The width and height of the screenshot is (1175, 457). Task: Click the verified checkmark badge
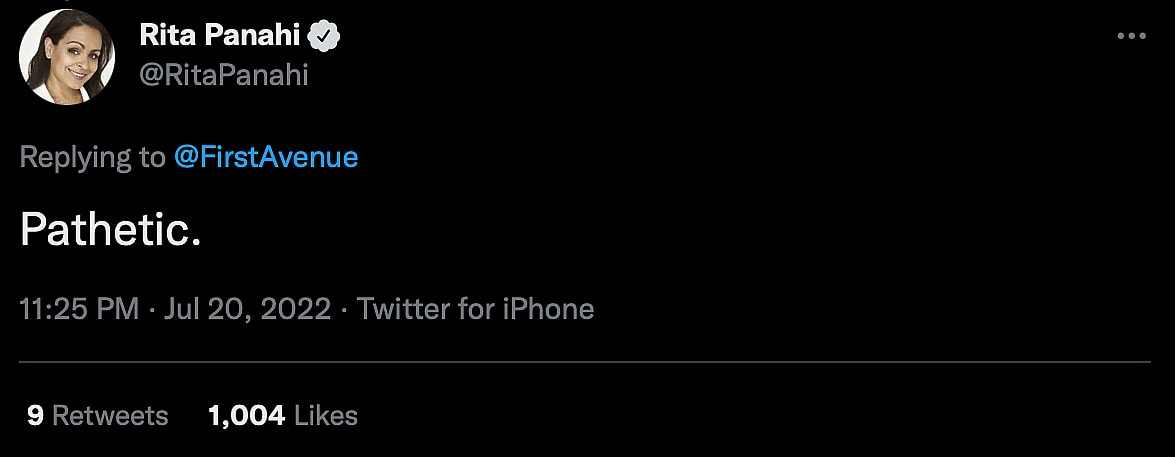click(326, 38)
